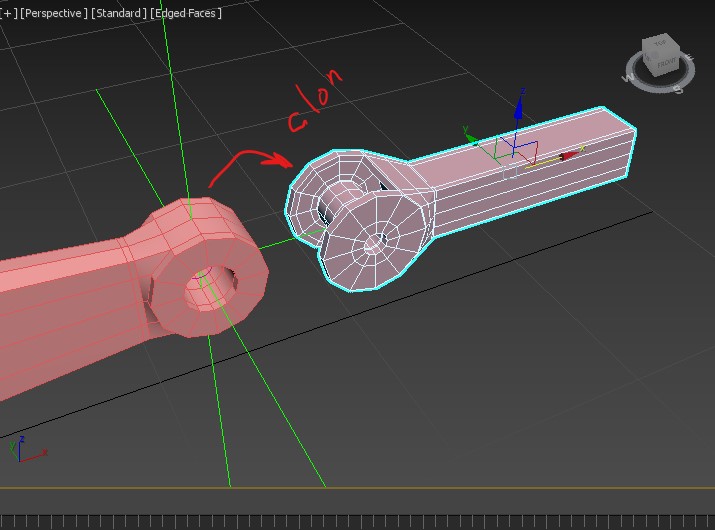Image resolution: width=715 pixels, height=530 pixels.
Task: Click the timeline track bar at bottom
Action: [357, 521]
